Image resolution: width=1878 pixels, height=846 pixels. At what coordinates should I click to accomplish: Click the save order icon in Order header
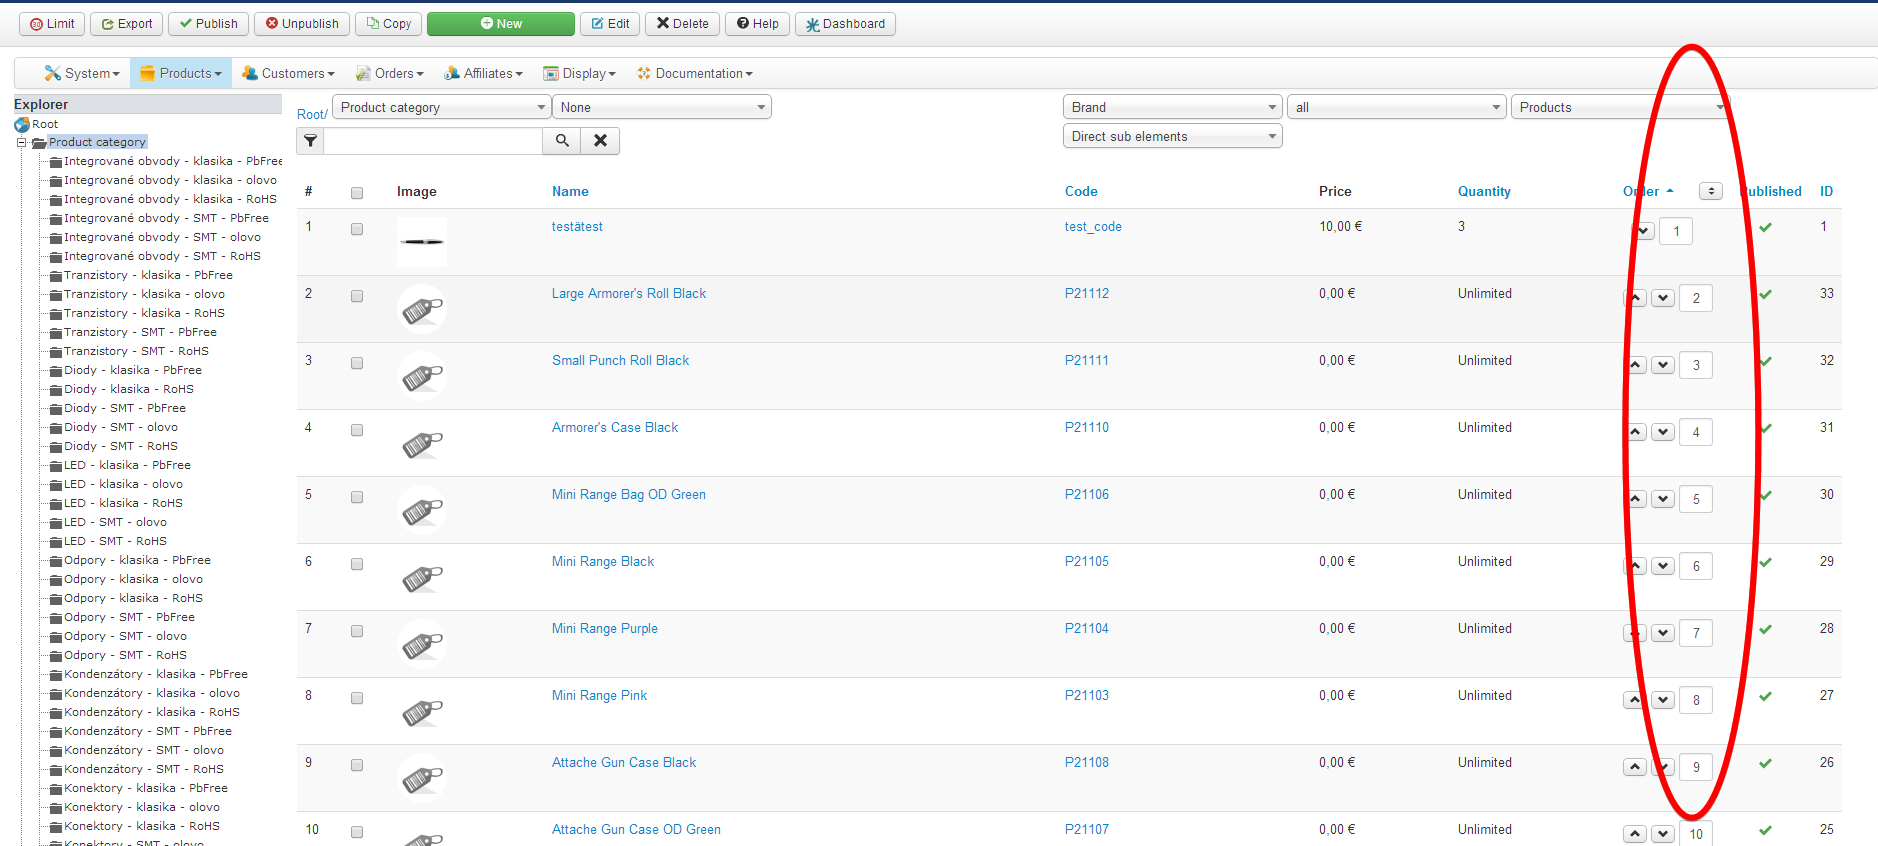click(x=1711, y=191)
